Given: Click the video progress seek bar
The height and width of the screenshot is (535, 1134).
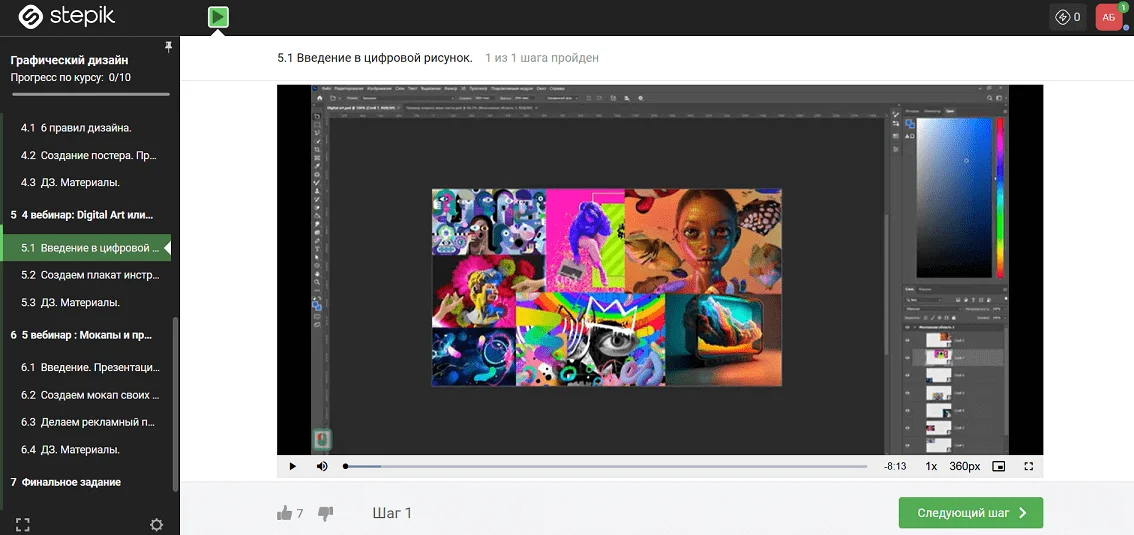Looking at the screenshot, I should 605,466.
